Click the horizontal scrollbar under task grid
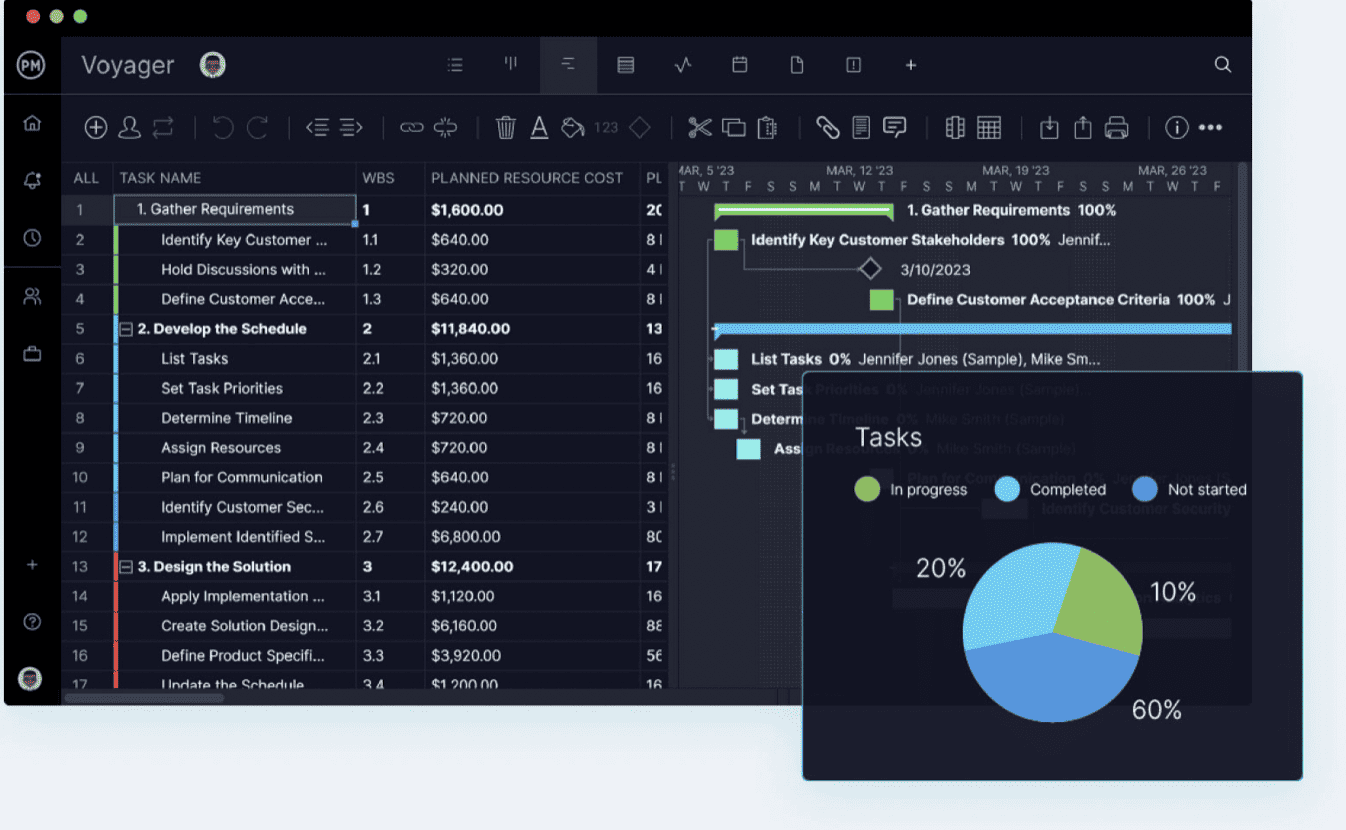1346x830 pixels. tap(145, 697)
